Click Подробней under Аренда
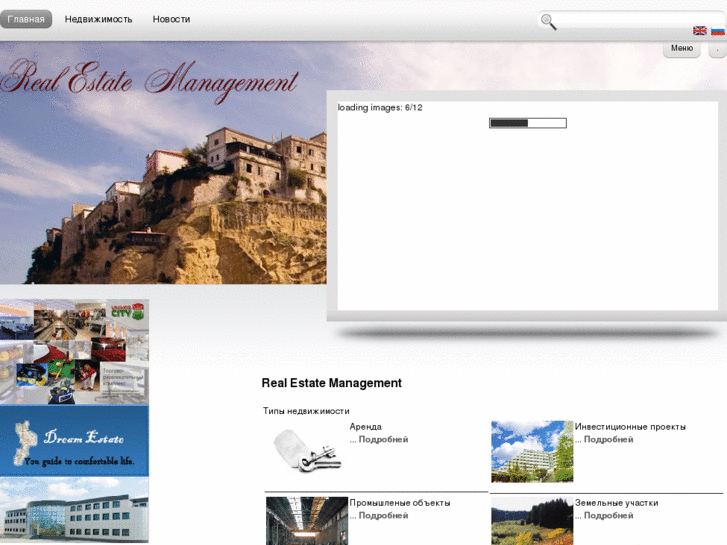The width and height of the screenshot is (727, 545). [383, 439]
